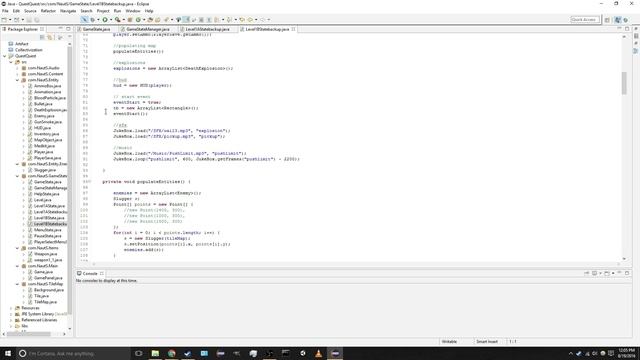The image size is (640, 360).
Task: Click the Java perspective icon
Action: 618,20
